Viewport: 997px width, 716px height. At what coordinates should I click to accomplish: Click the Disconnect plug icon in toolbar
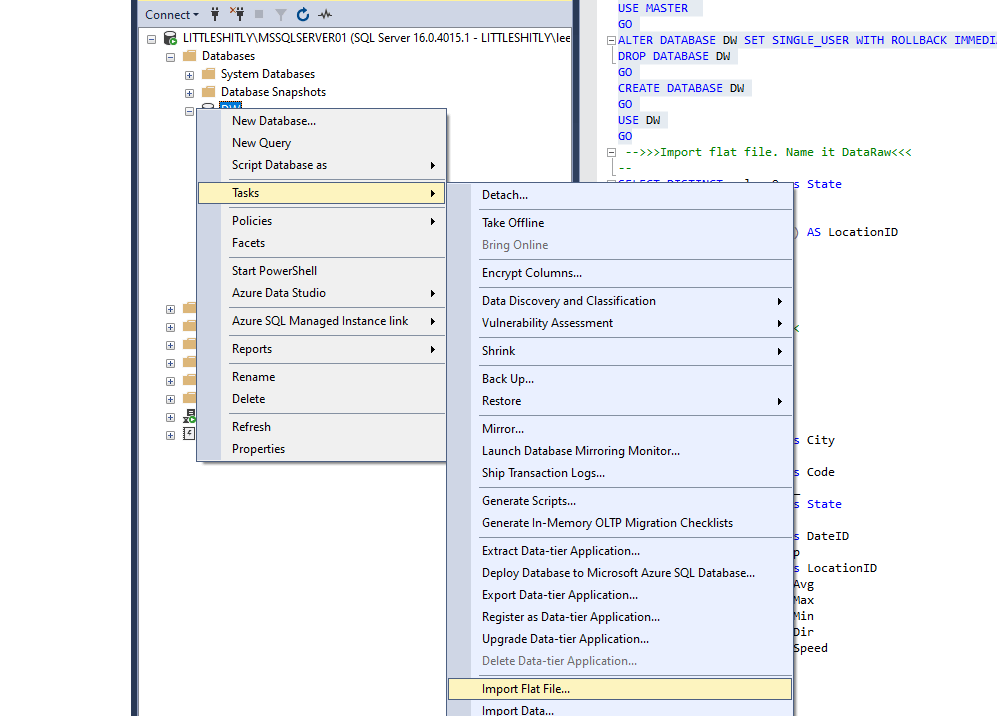(237, 14)
